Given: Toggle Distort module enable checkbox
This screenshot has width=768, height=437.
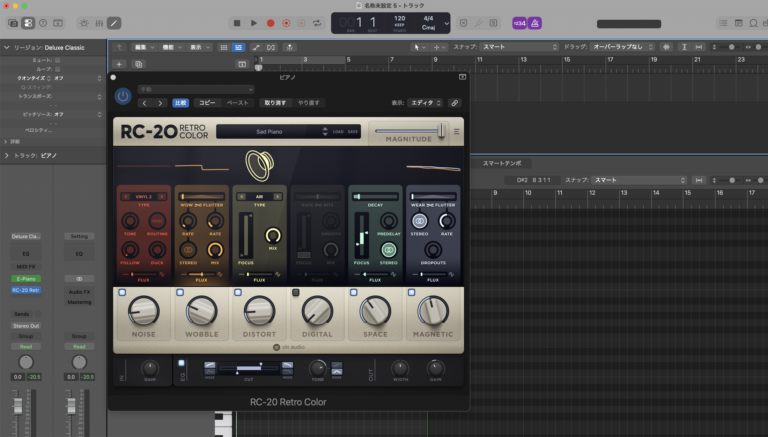Looking at the screenshot, I should (x=238, y=292).
